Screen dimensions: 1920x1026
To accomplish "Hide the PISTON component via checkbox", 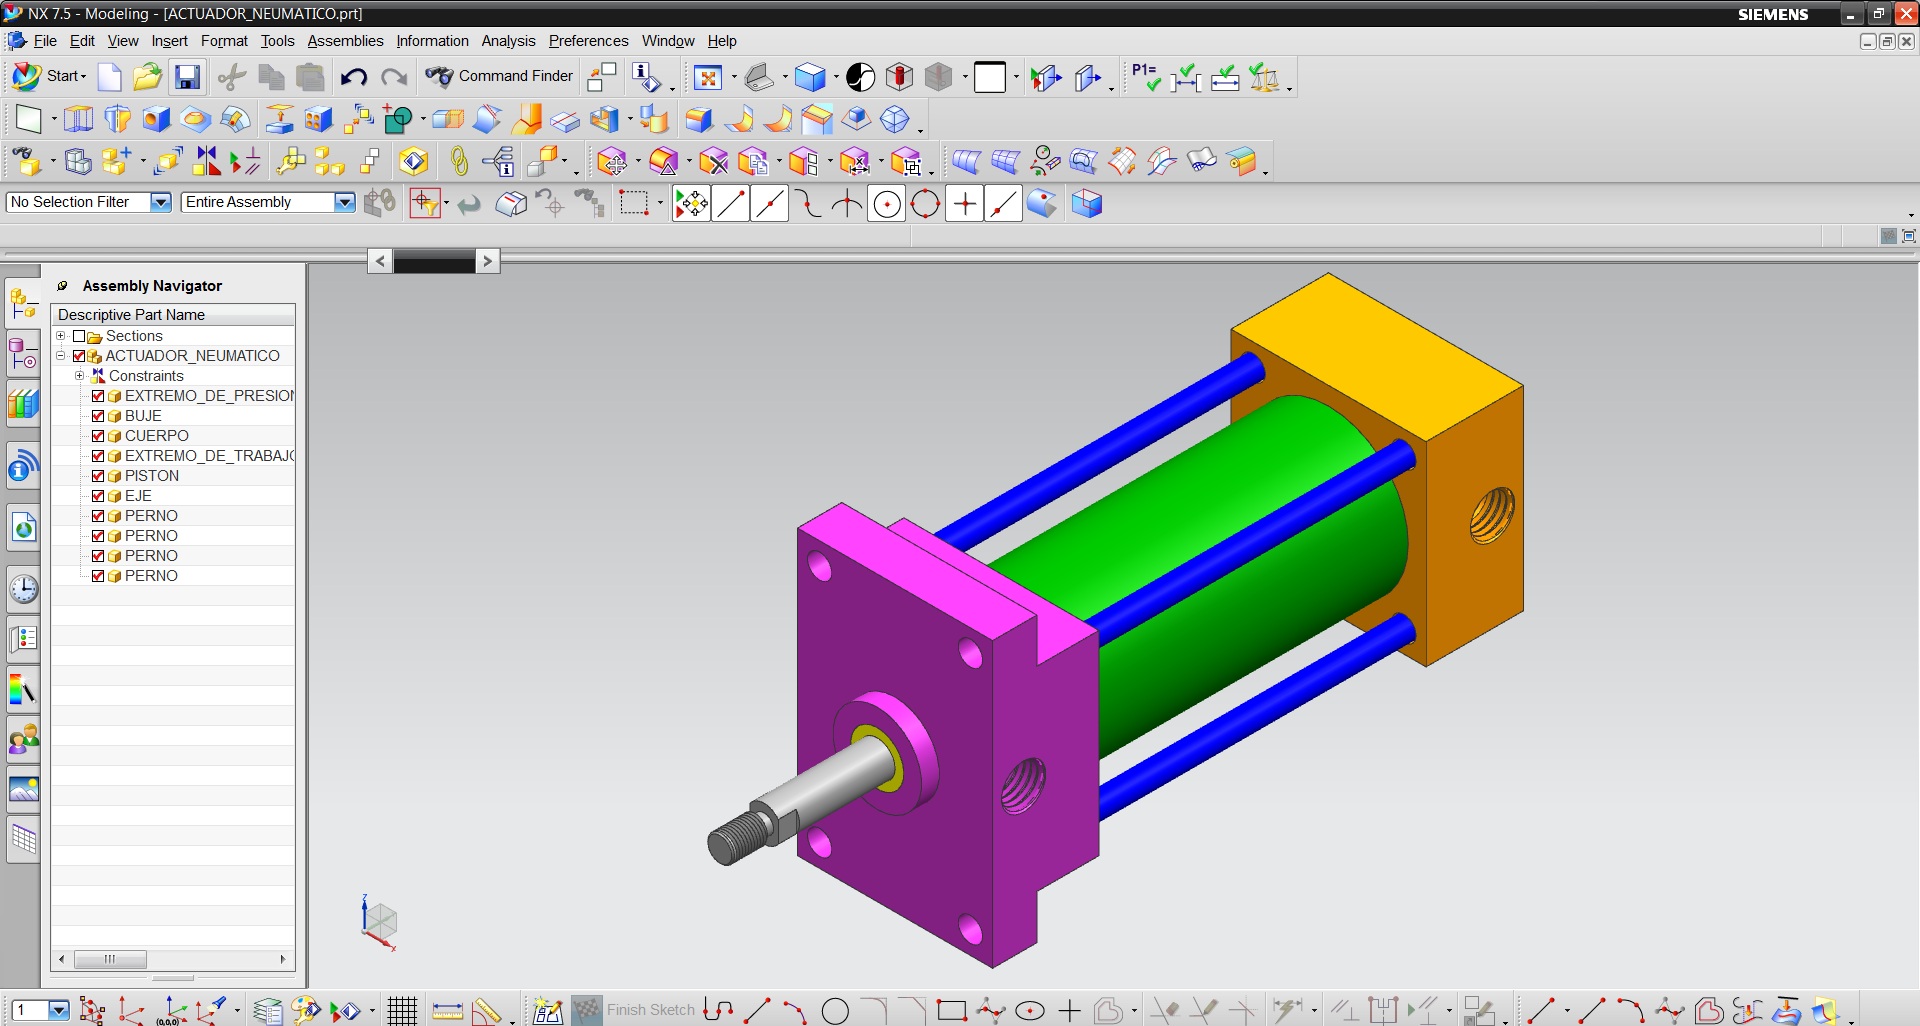I will tap(98, 476).
